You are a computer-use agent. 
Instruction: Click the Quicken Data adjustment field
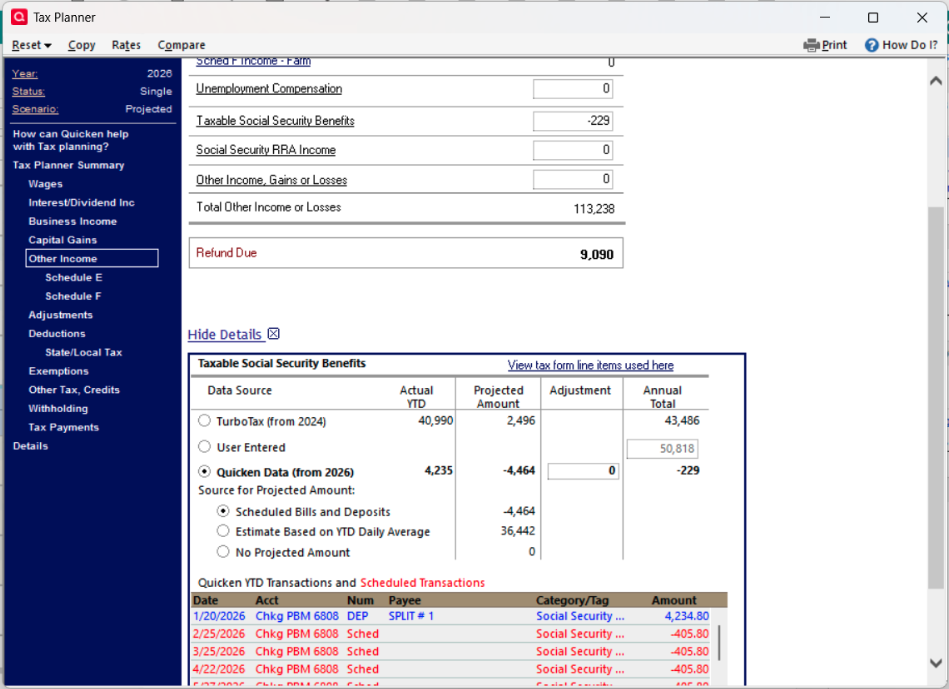tap(583, 471)
